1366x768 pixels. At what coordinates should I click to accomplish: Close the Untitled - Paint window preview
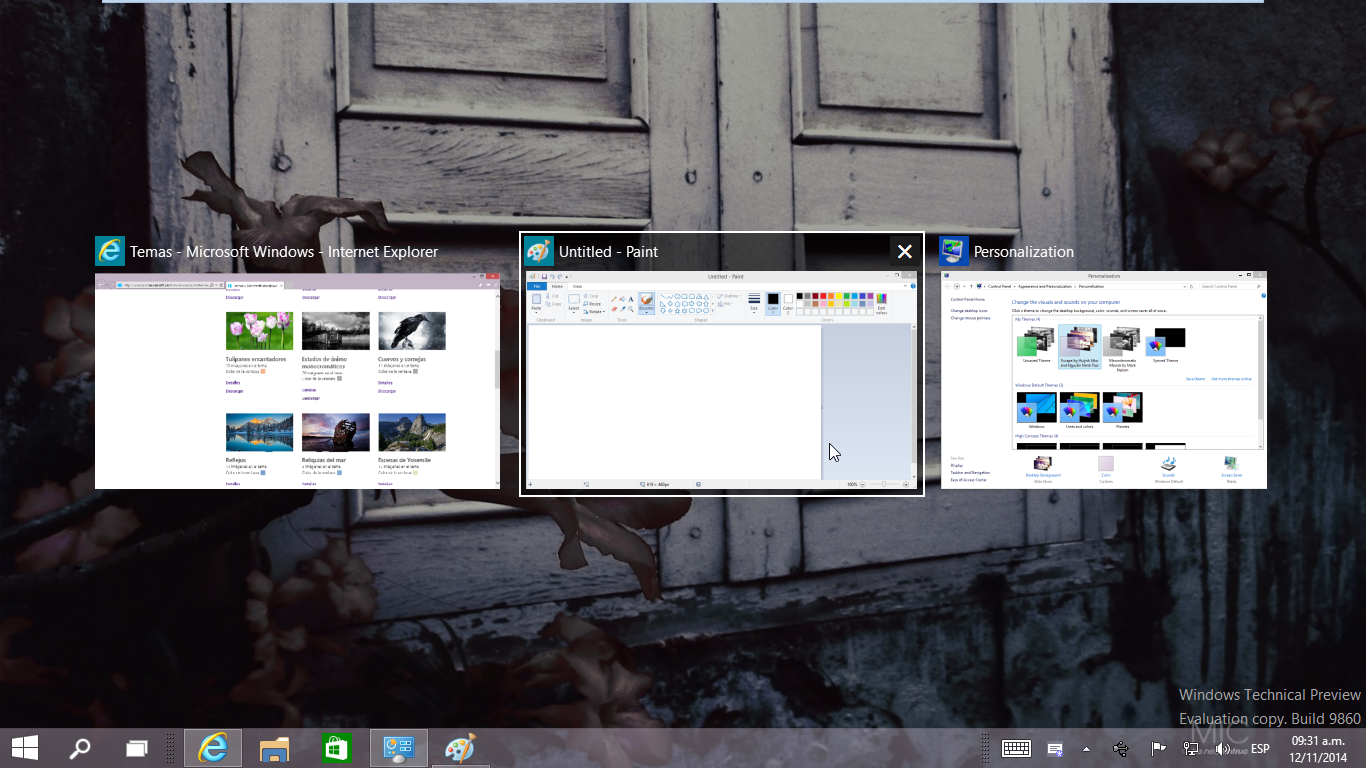(x=904, y=252)
